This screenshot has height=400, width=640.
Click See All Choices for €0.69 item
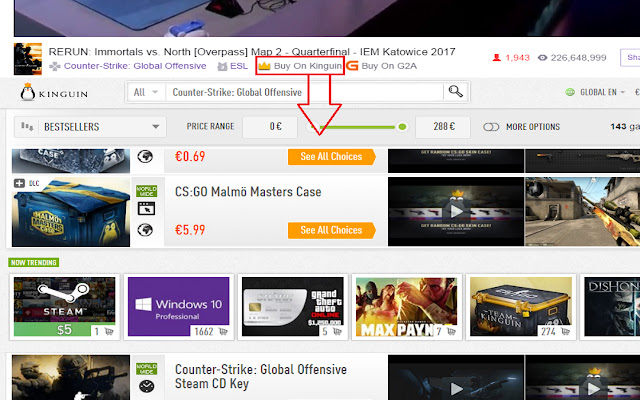pyautogui.click(x=331, y=157)
